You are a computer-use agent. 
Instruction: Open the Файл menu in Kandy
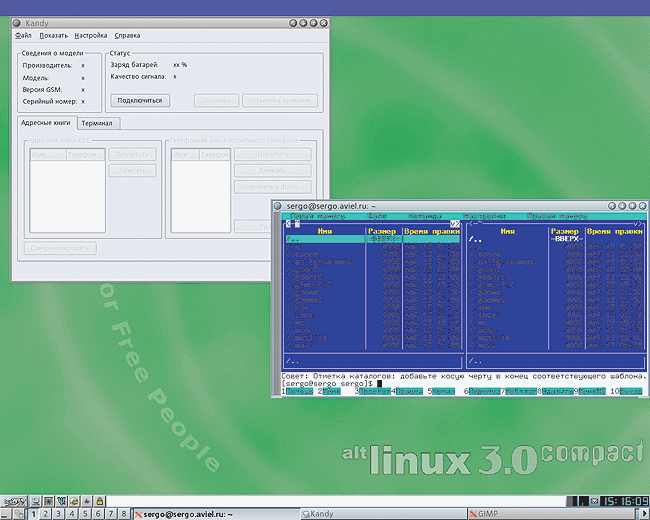click(x=23, y=36)
